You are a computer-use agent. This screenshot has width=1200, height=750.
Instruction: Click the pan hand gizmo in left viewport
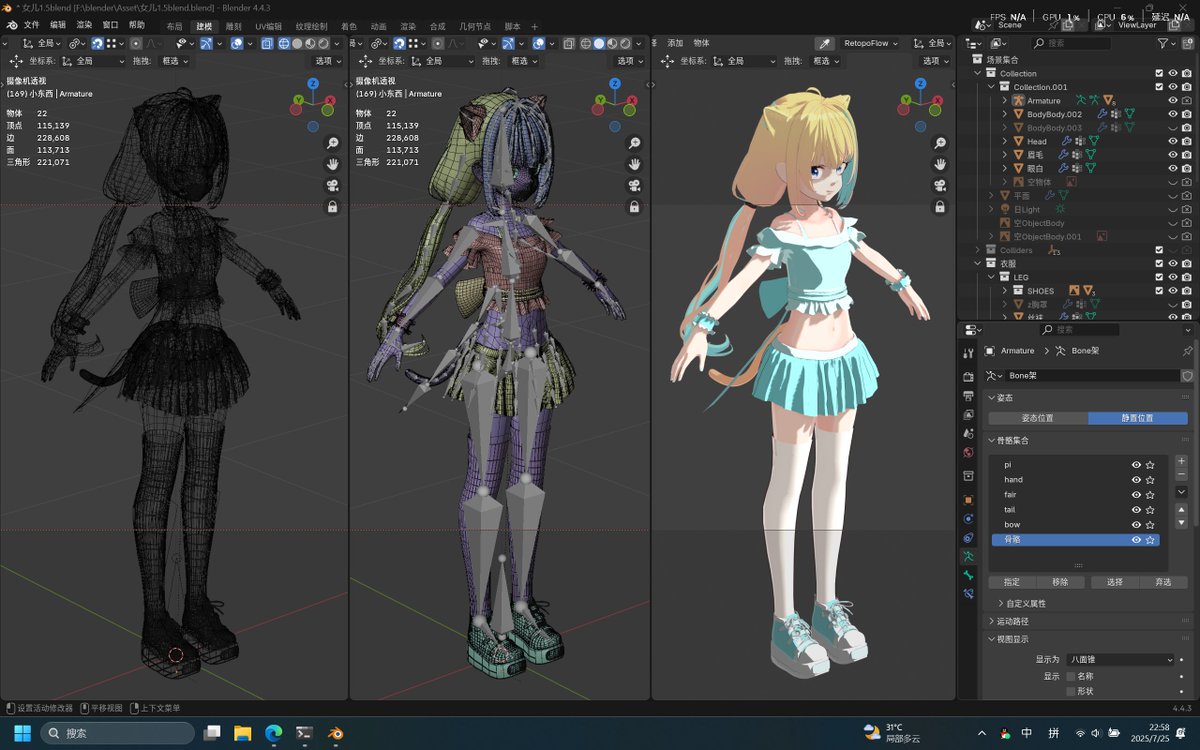332,164
